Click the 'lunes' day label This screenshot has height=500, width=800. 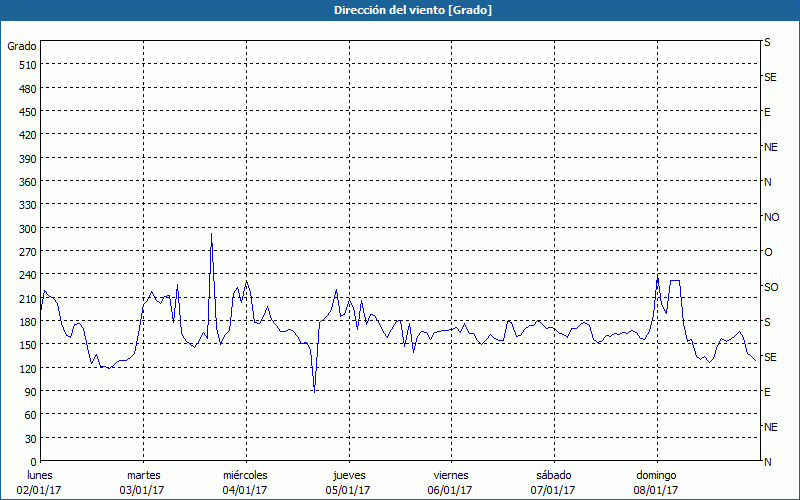(40, 475)
